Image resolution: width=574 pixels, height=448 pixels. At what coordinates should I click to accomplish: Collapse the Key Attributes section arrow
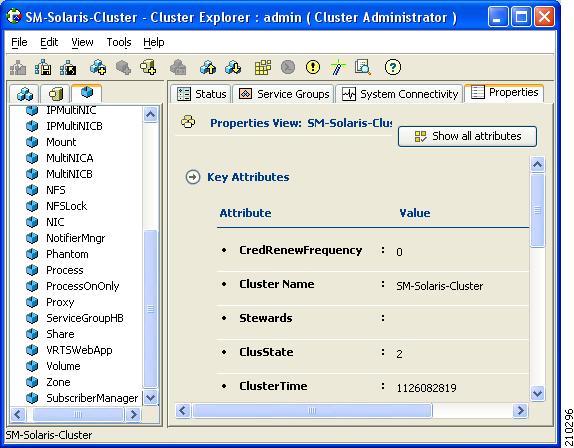click(x=193, y=177)
